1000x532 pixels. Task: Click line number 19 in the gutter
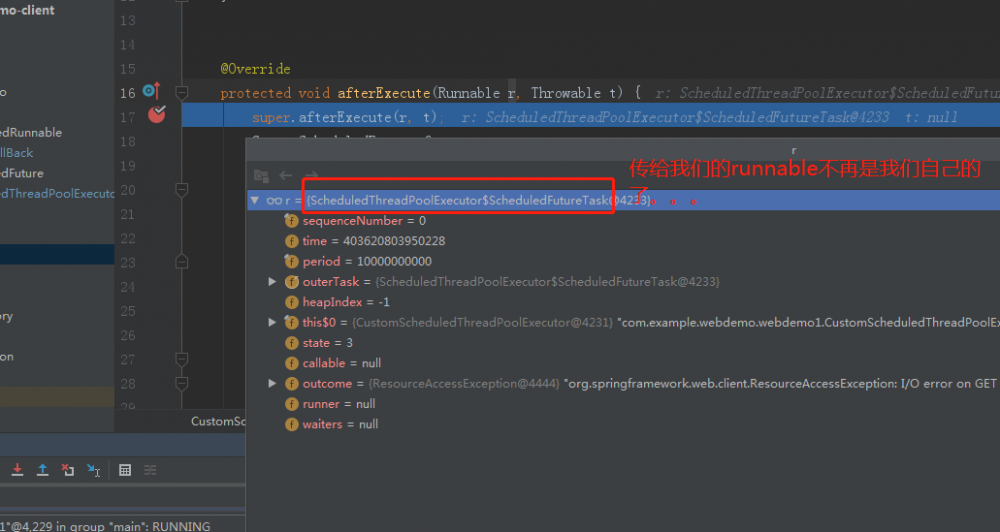point(128,166)
